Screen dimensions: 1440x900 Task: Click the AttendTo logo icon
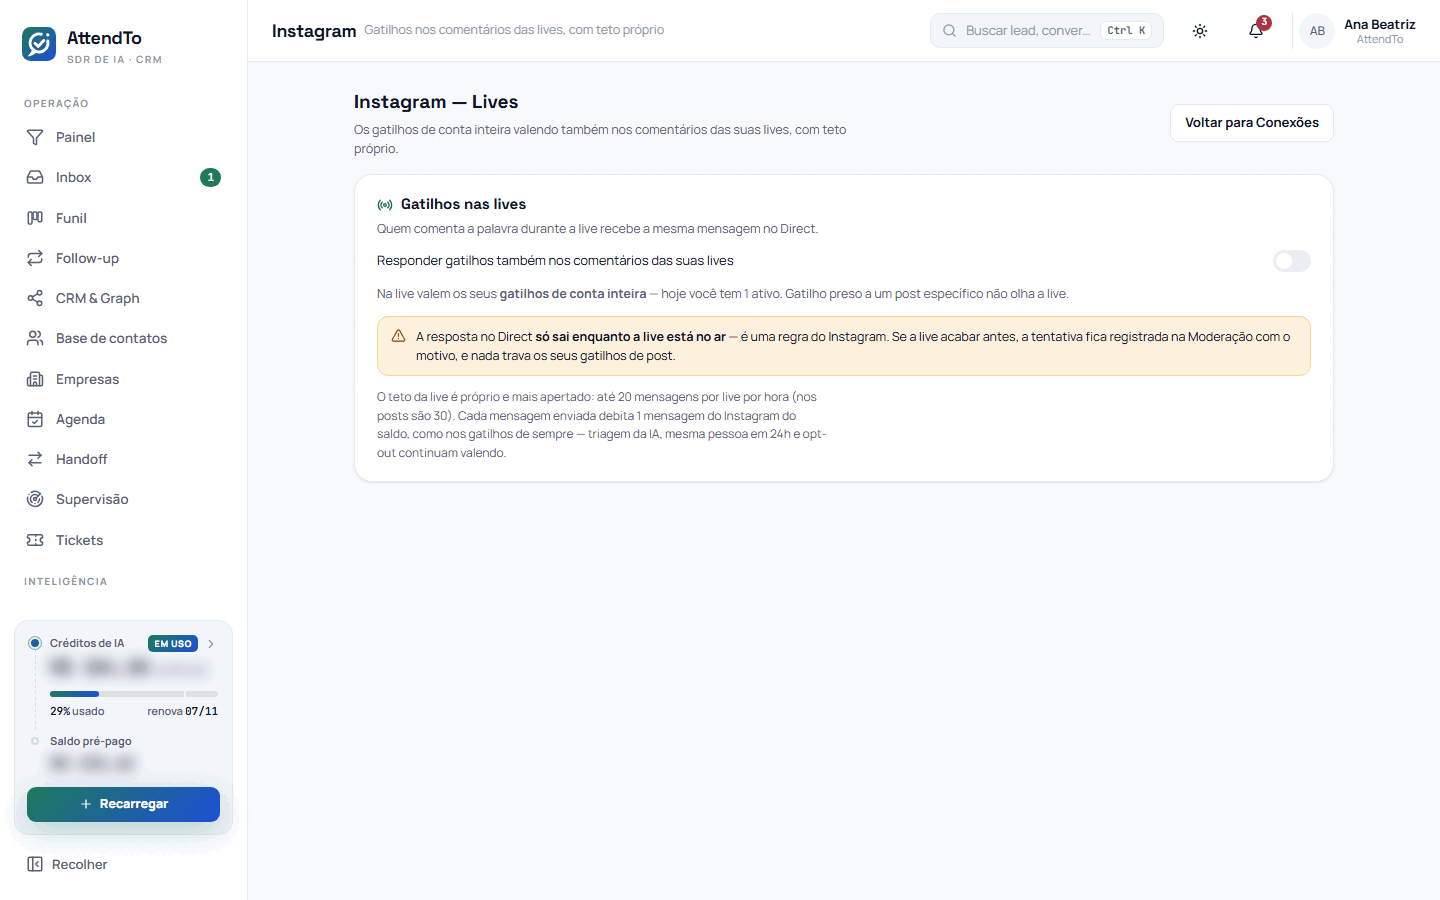tap(39, 44)
